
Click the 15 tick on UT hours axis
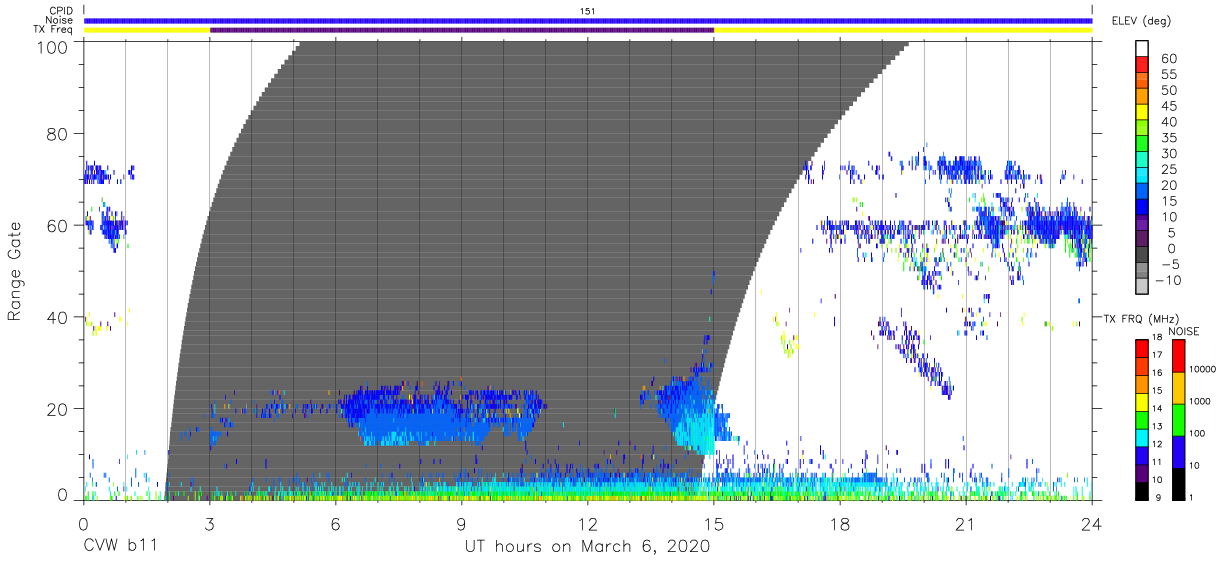click(x=714, y=523)
